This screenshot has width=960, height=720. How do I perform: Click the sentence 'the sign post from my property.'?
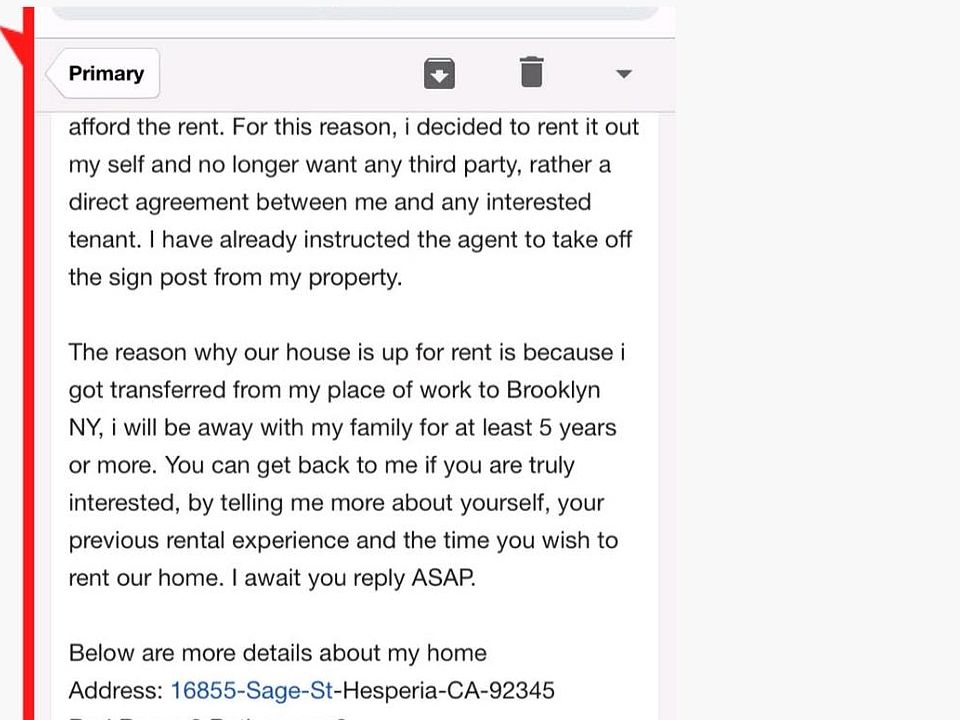click(235, 277)
